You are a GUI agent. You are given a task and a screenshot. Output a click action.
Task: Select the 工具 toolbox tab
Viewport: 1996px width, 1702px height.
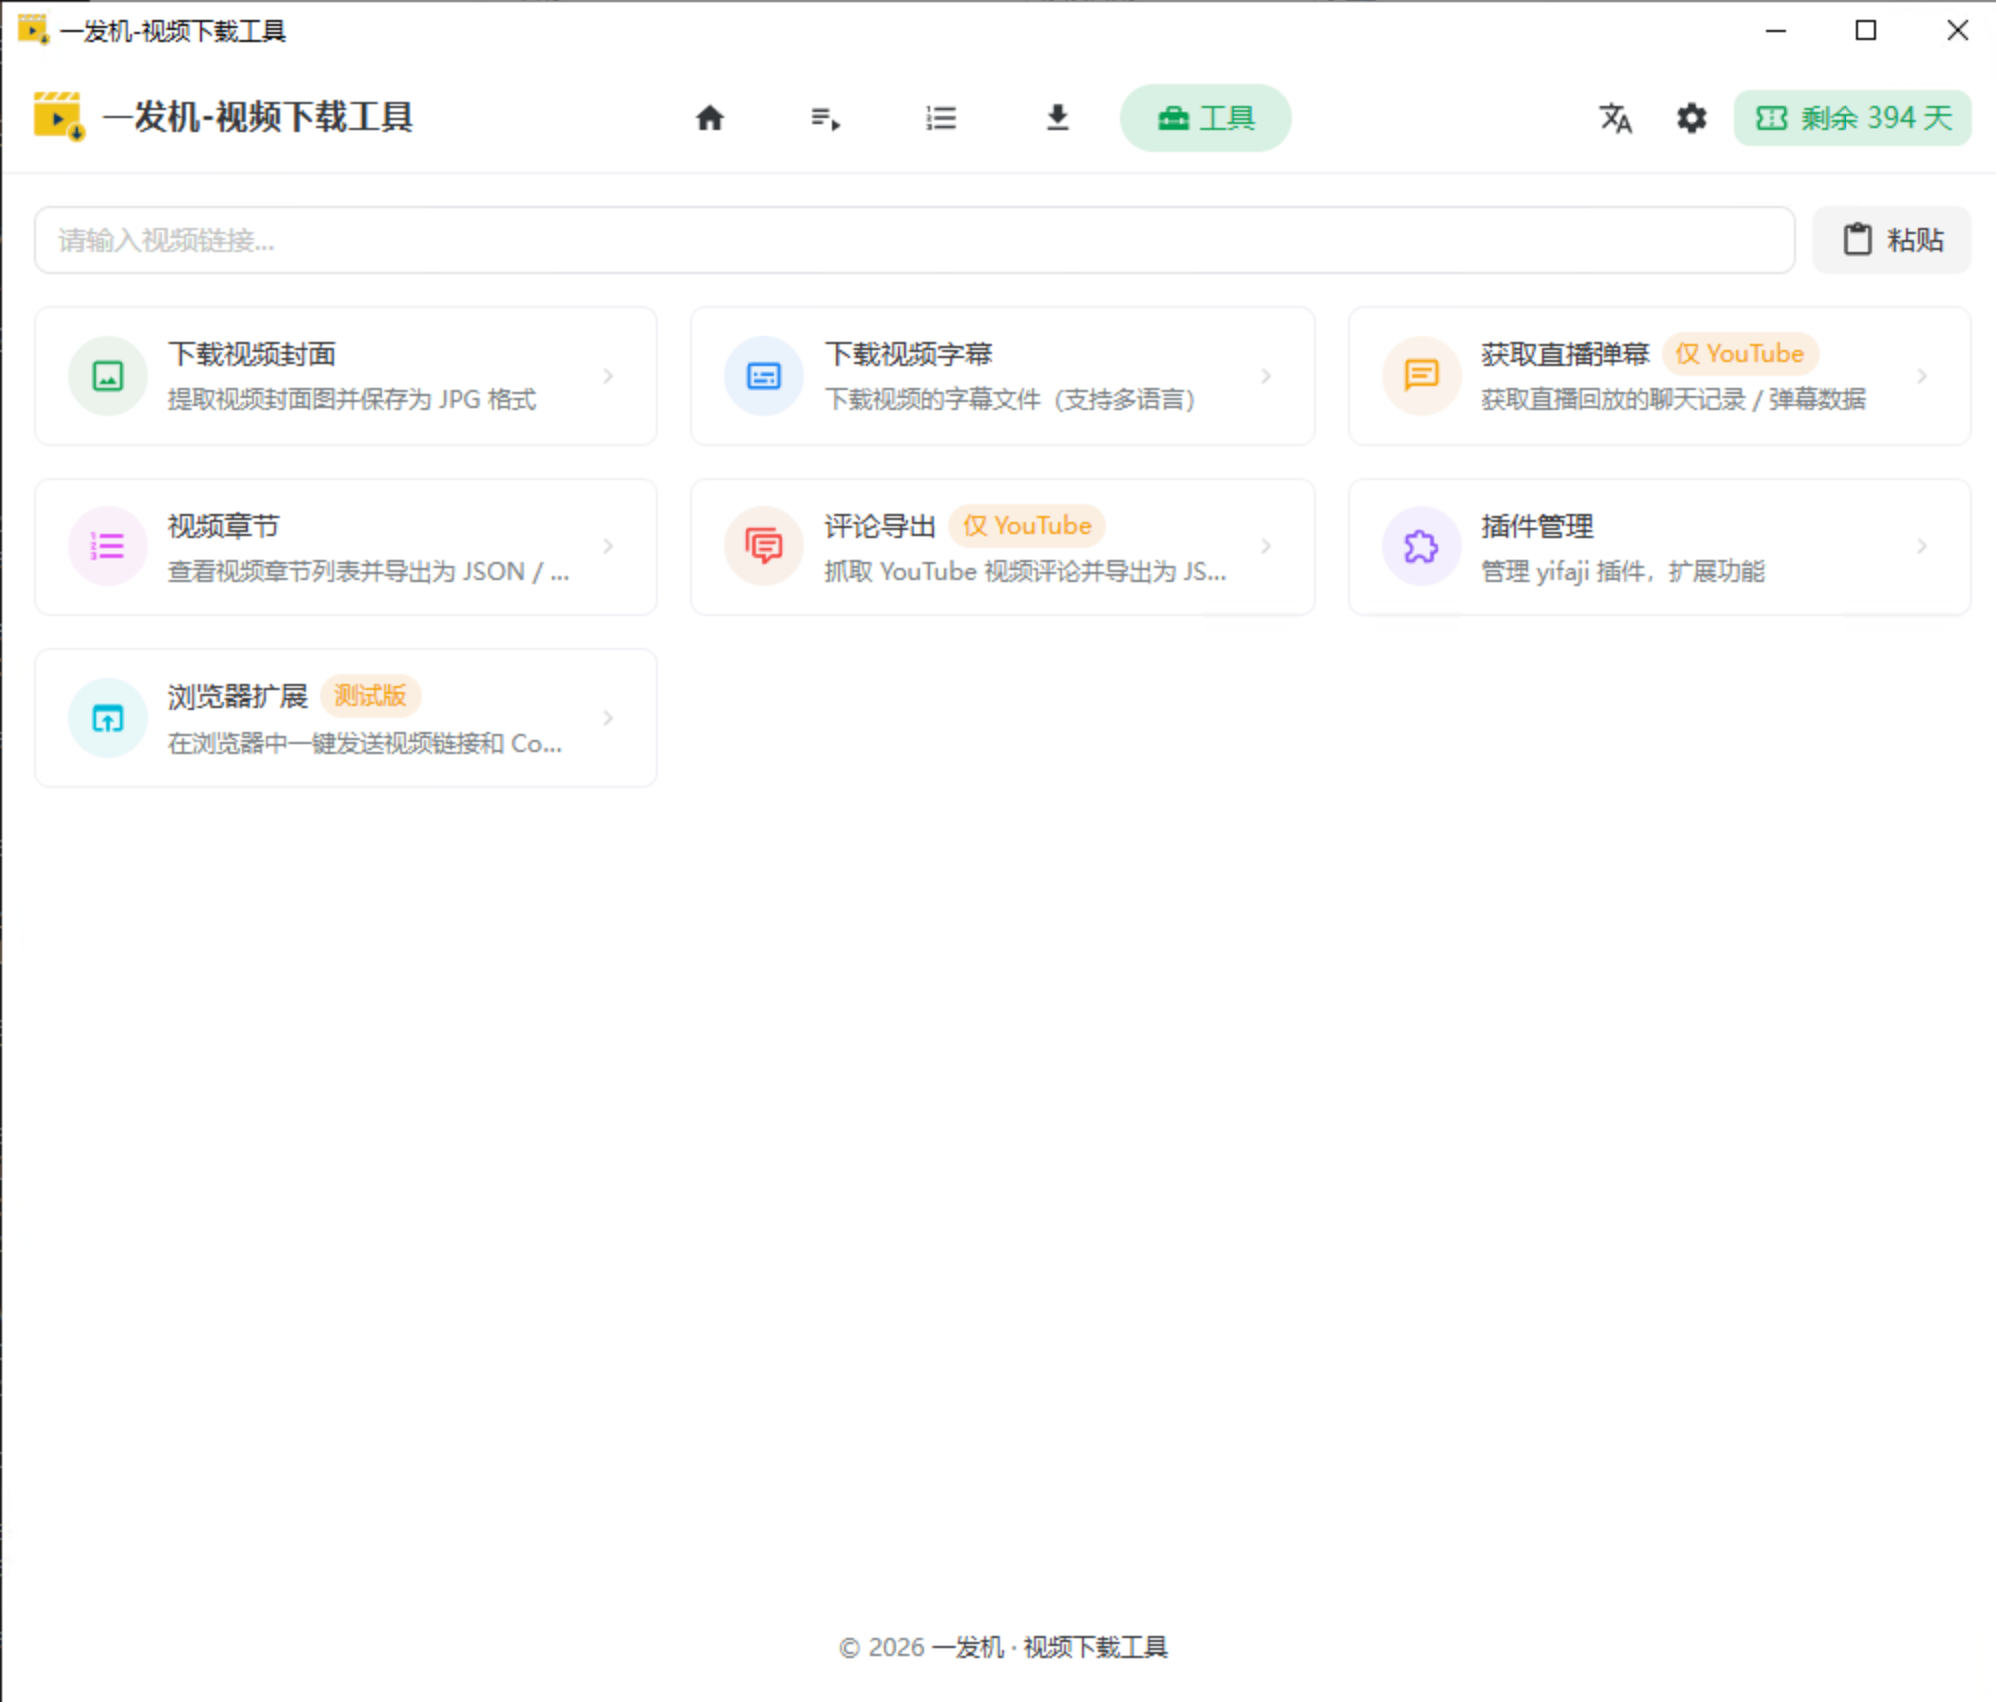[1205, 118]
